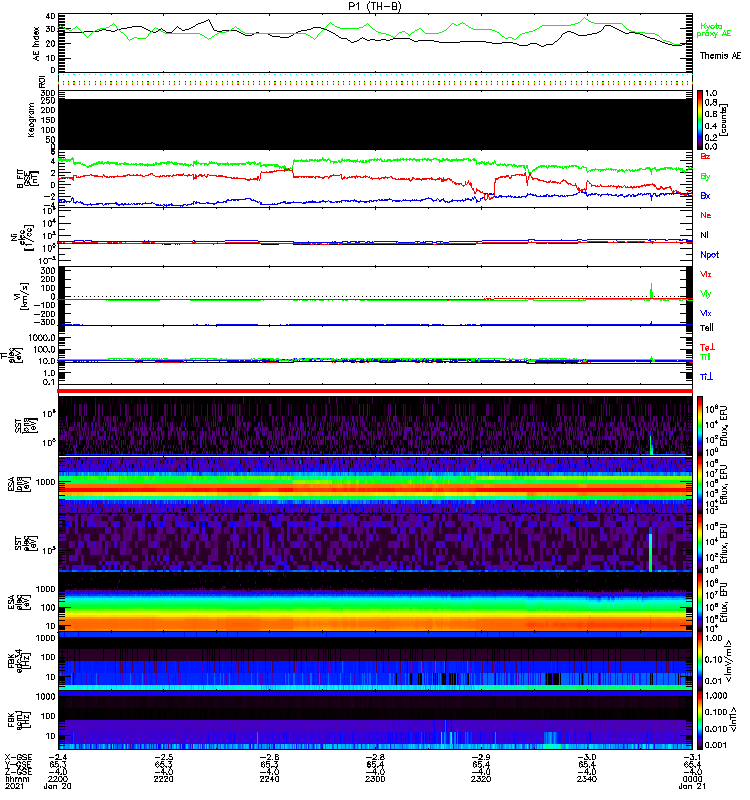Select the red Ne legend label
750x800 pixels.
pos(706,215)
